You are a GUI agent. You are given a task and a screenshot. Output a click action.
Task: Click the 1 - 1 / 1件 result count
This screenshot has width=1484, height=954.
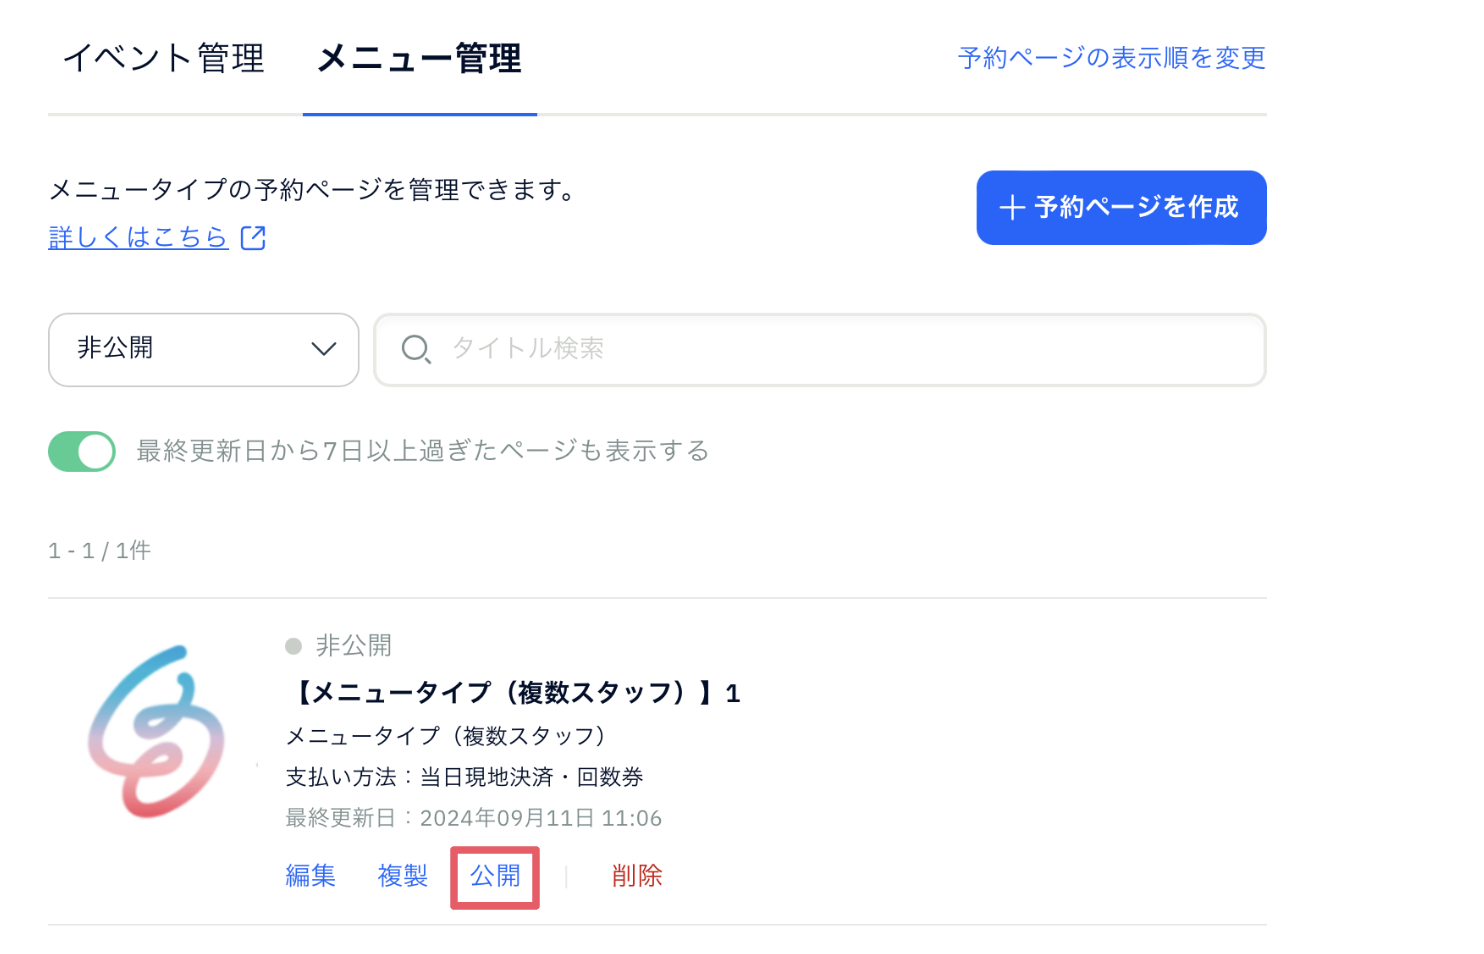pos(100,551)
